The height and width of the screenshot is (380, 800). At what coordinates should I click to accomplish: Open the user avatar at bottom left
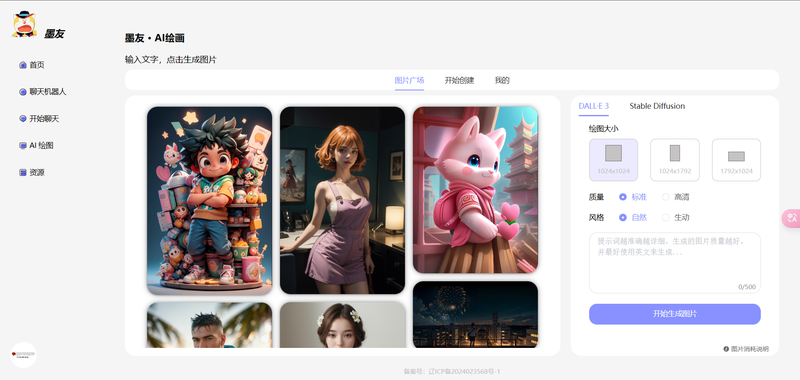point(23,355)
